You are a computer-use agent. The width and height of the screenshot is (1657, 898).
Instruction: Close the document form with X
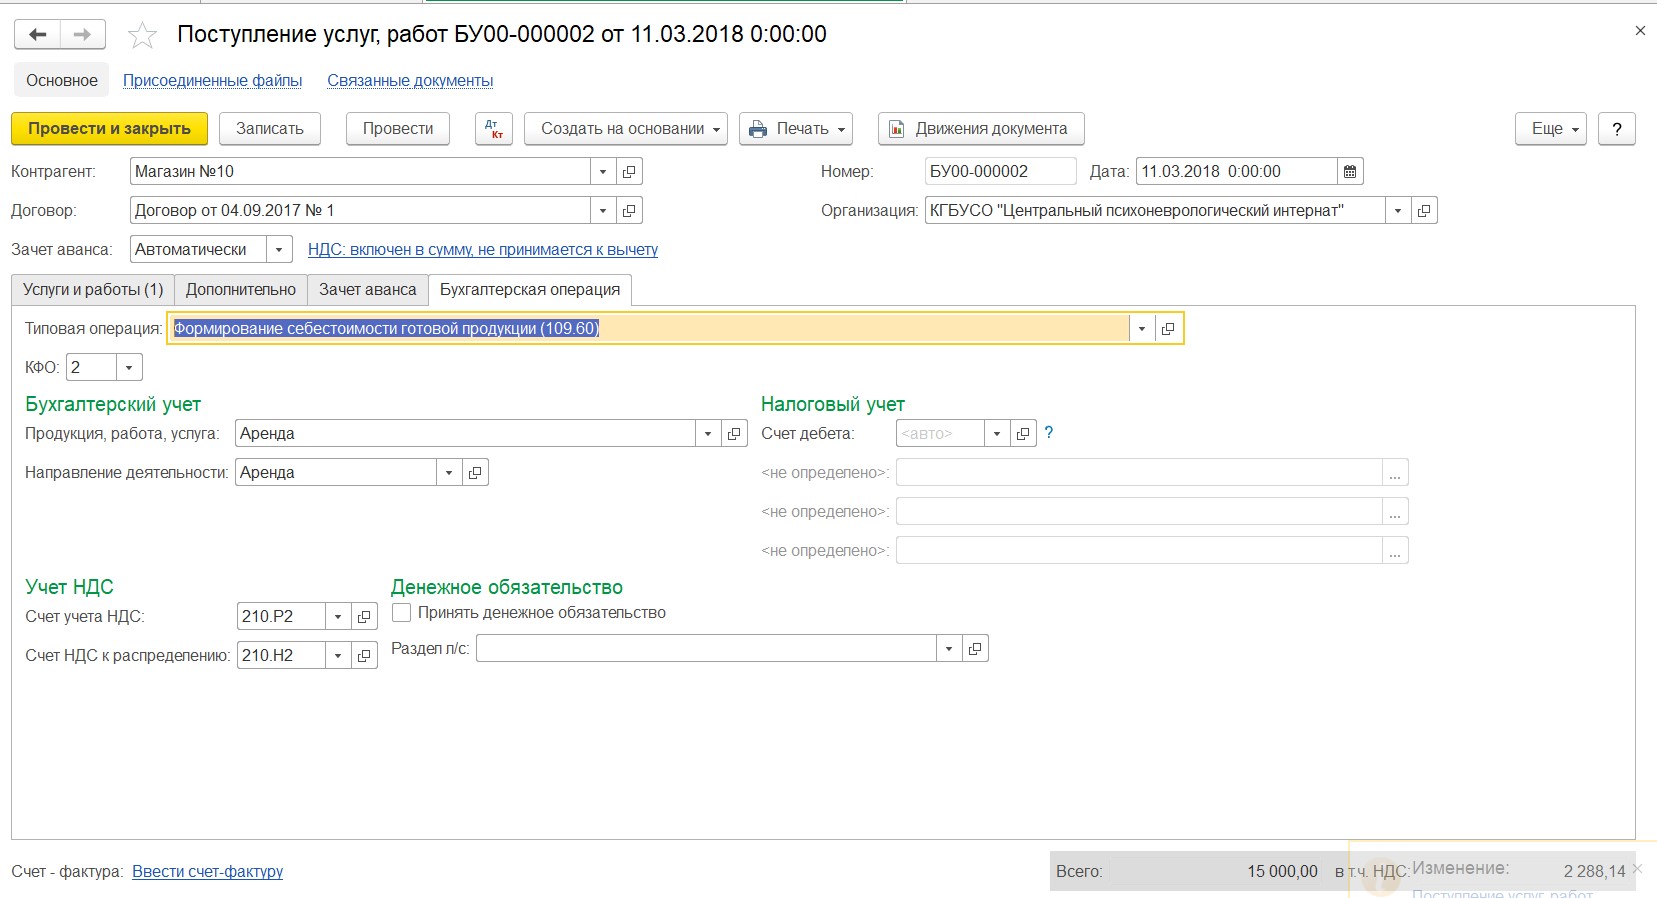click(x=1640, y=31)
